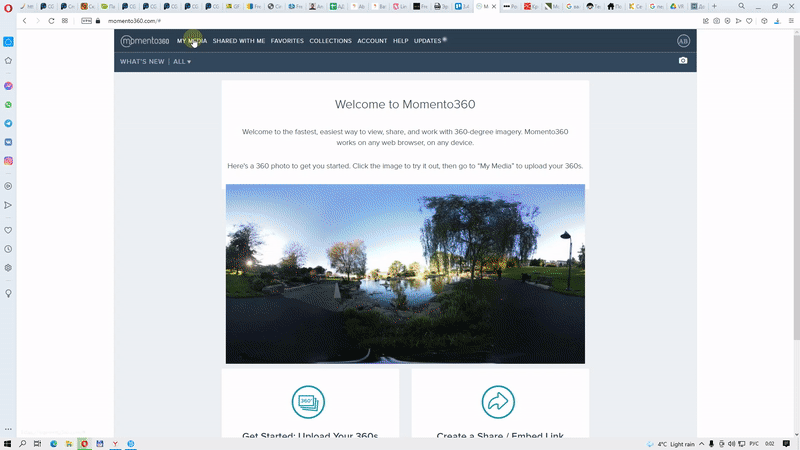Open the three-dot menu in Opera sidebar
Viewport: 800px width, 450px height.
coord(8,429)
